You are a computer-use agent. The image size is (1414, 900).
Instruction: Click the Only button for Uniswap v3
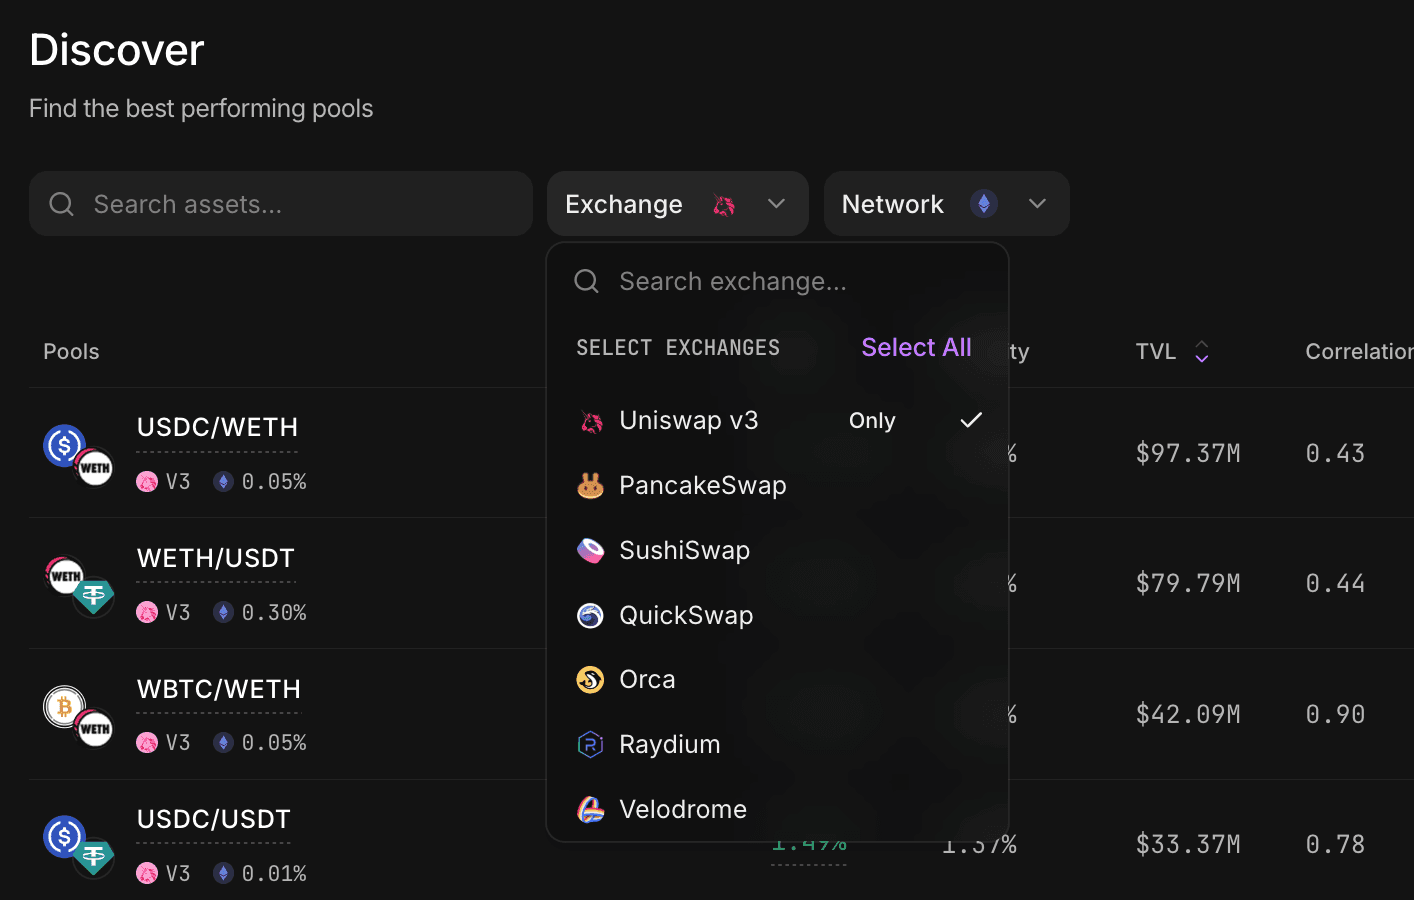click(x=872, y=421)
